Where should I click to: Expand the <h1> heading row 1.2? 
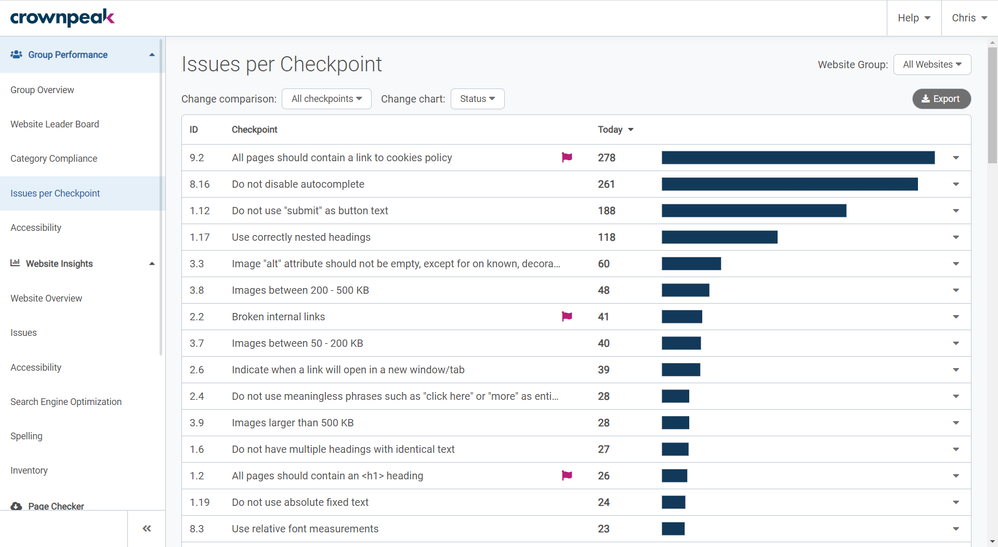[956, 476]
